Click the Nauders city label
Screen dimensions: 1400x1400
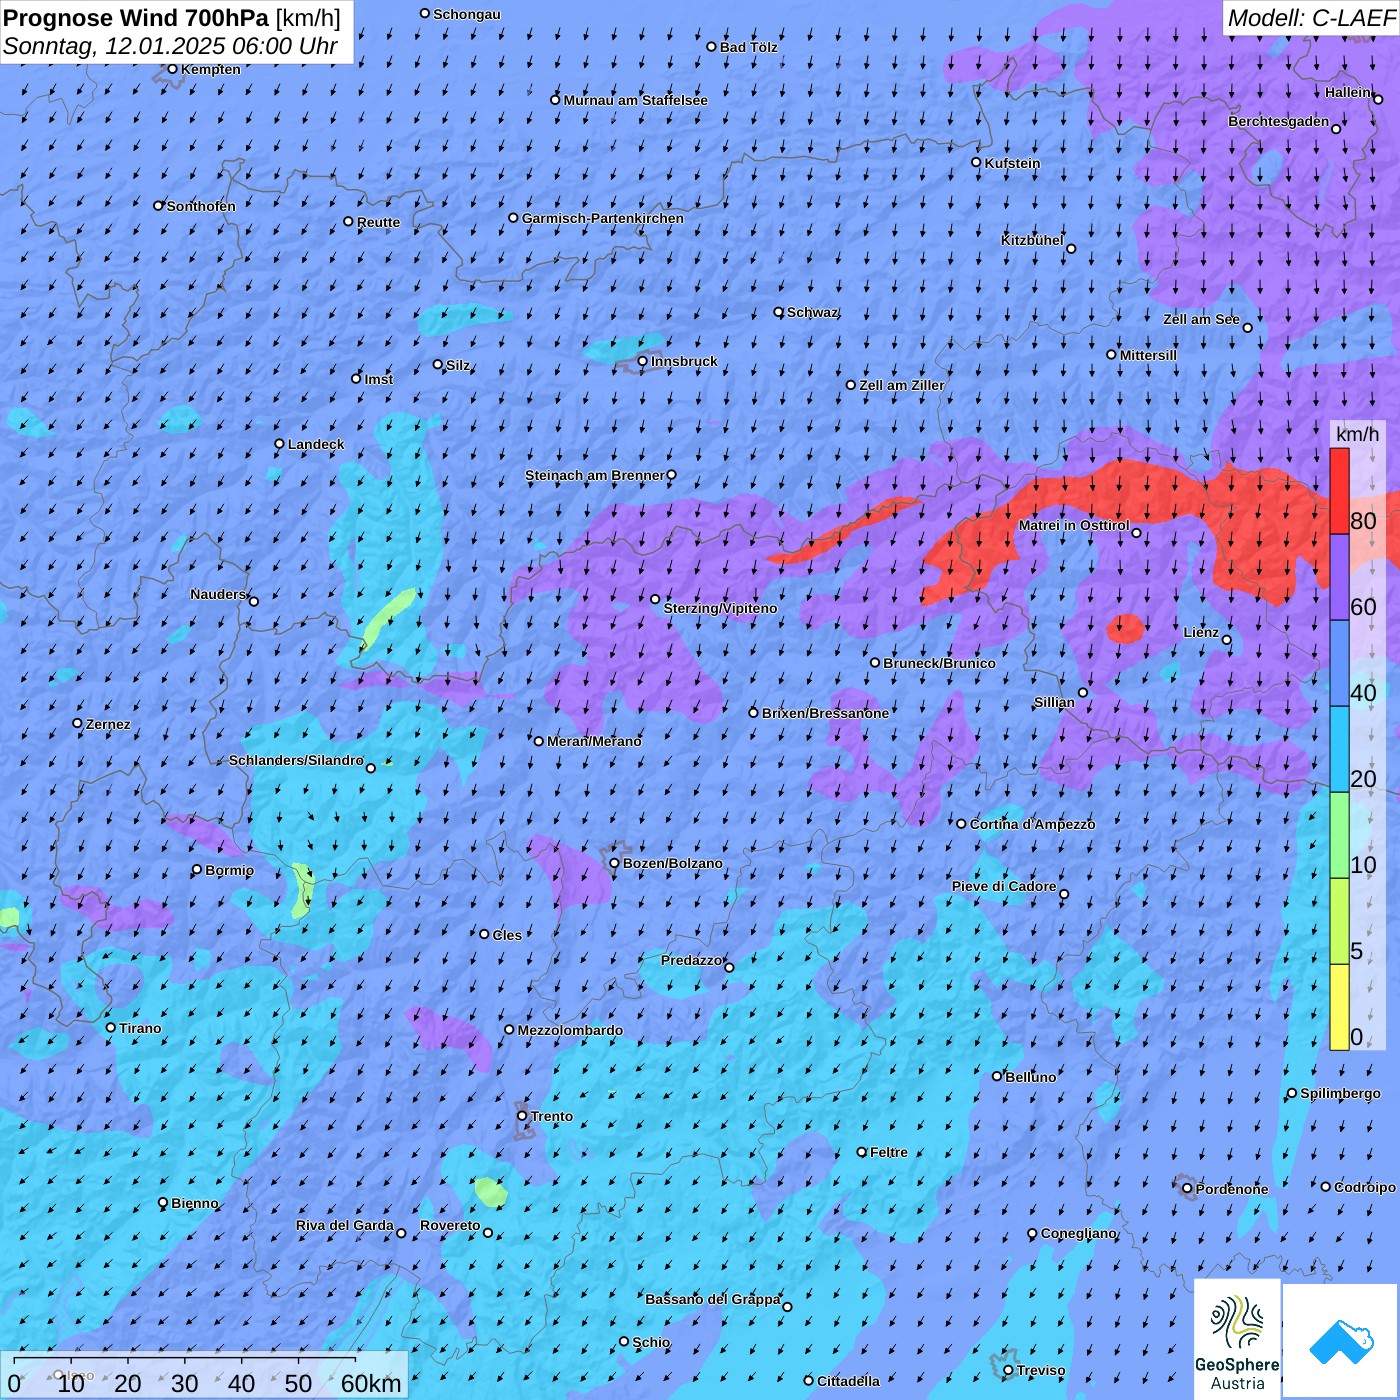click(x=218, y=594)
